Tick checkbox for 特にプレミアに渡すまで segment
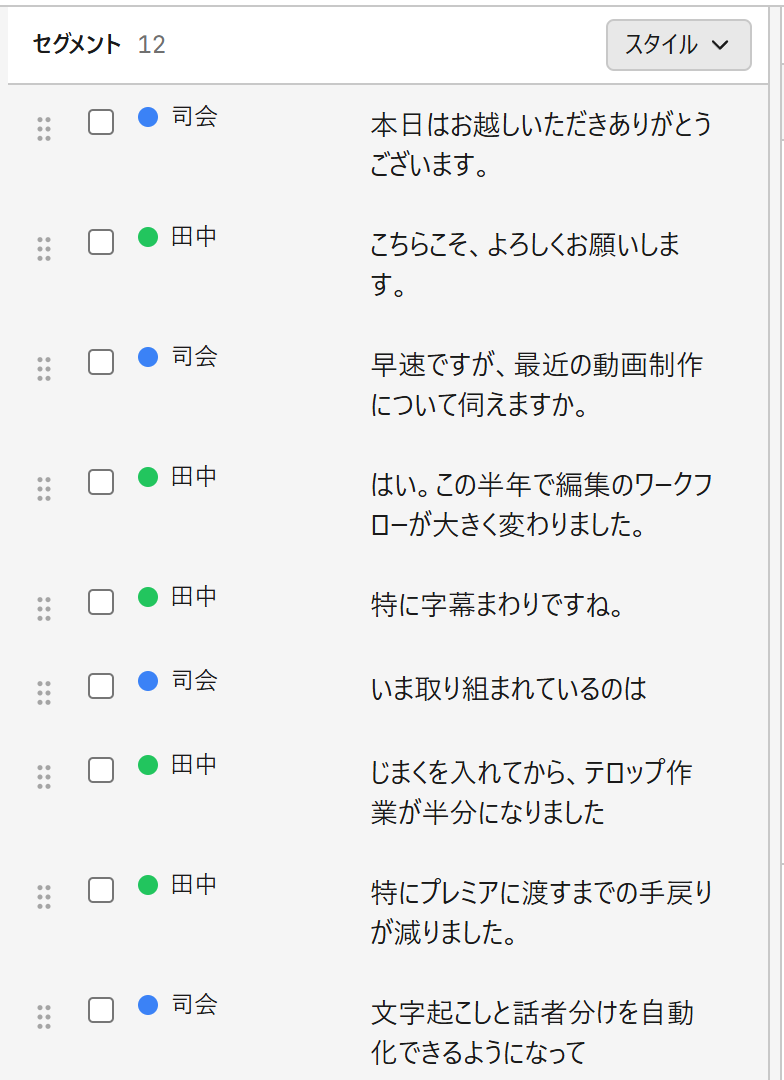Image resolution: width=784 pixels, height=1080 pixels. pyautogui.click(x=101, y=890)
